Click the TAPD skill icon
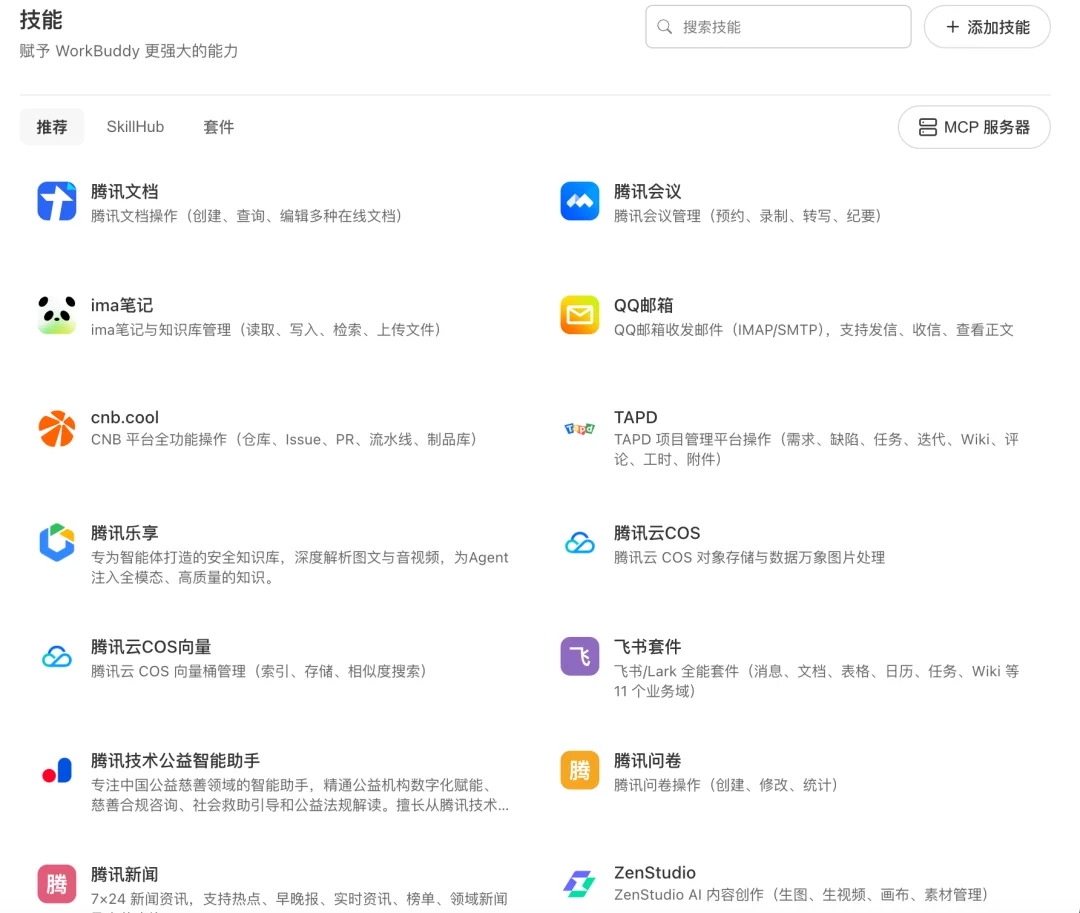This screenshot has width=1080, height=913. [579, 427]
